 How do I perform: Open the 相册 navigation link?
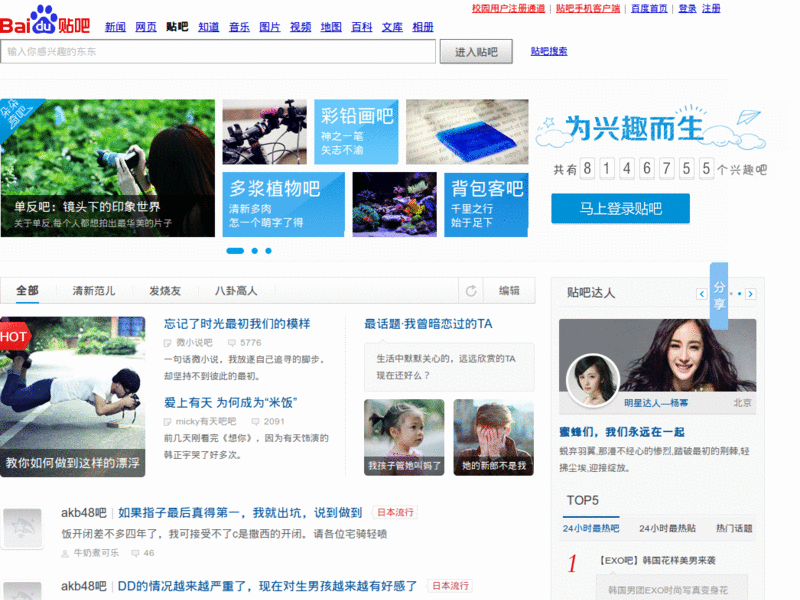click(423, 27)
